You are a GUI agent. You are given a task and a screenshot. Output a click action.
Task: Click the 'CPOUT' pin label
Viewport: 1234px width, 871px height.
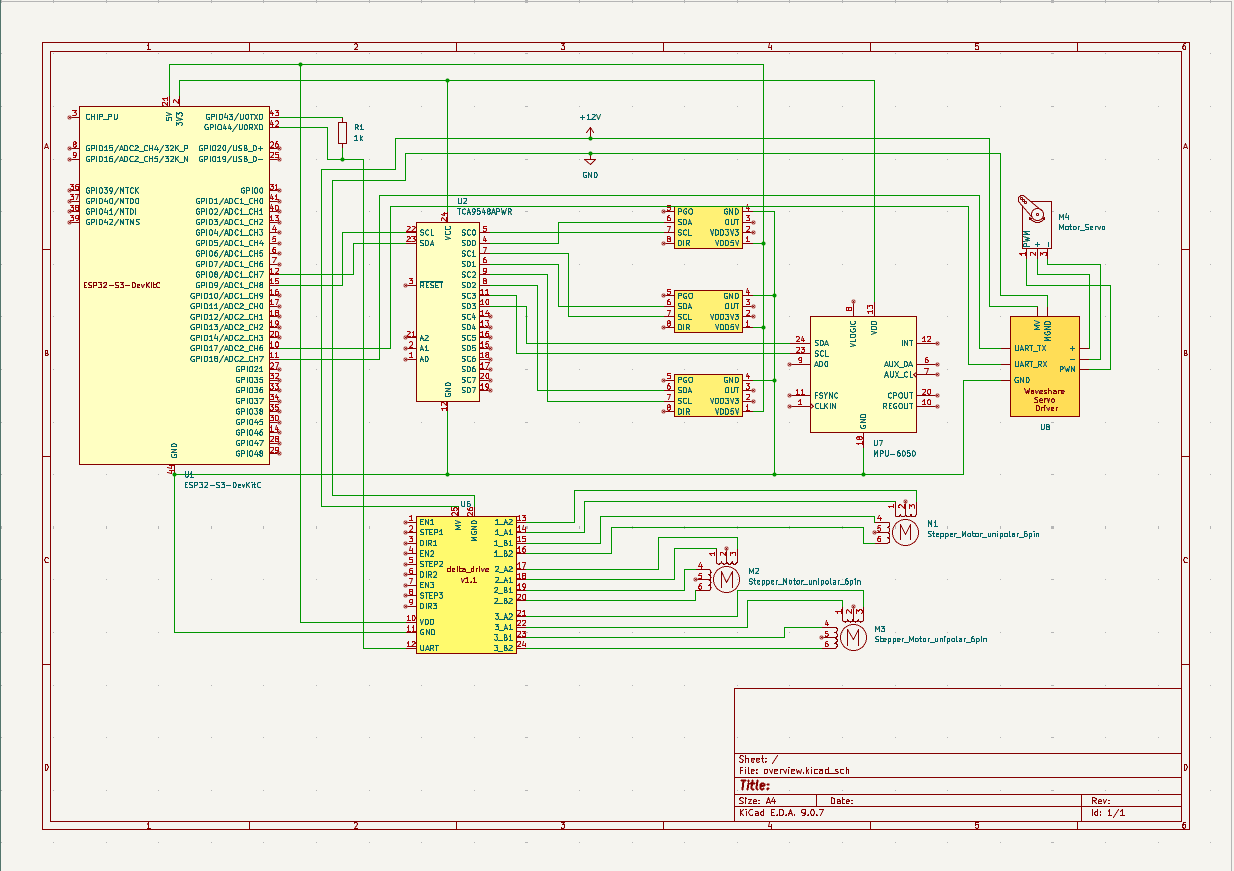pos(900,395)
